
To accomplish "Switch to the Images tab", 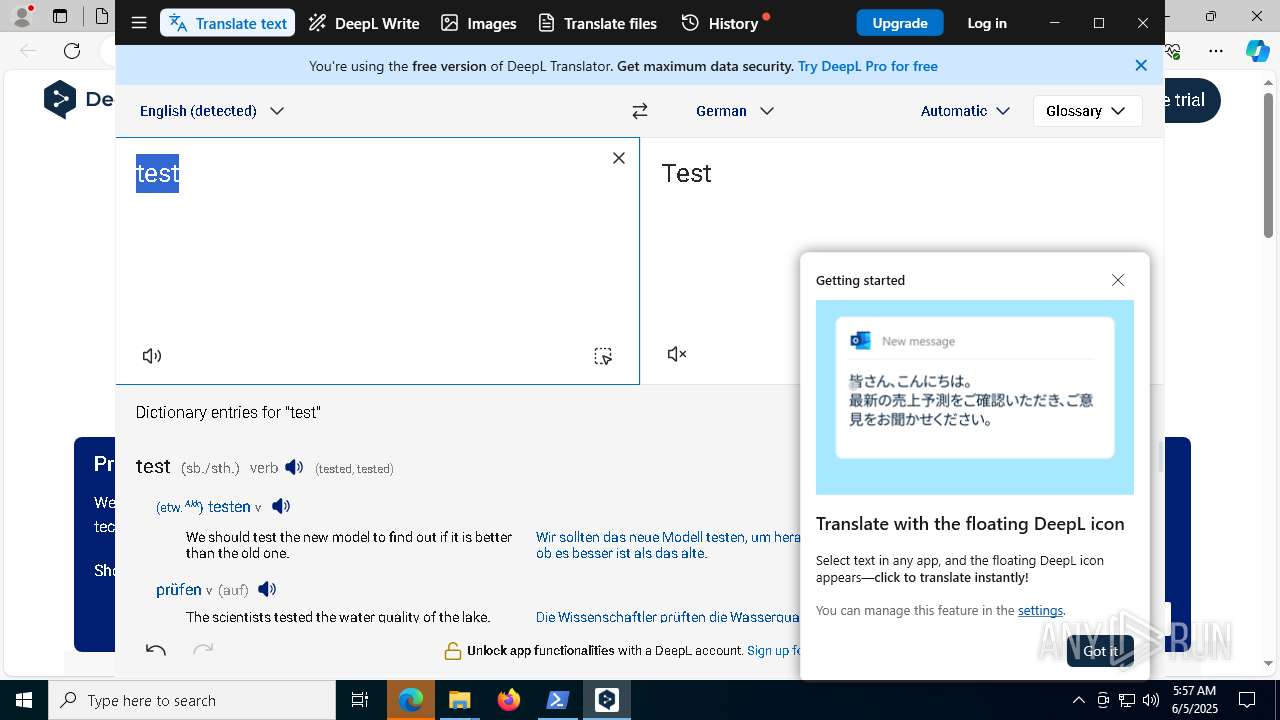I will [479, 23].
